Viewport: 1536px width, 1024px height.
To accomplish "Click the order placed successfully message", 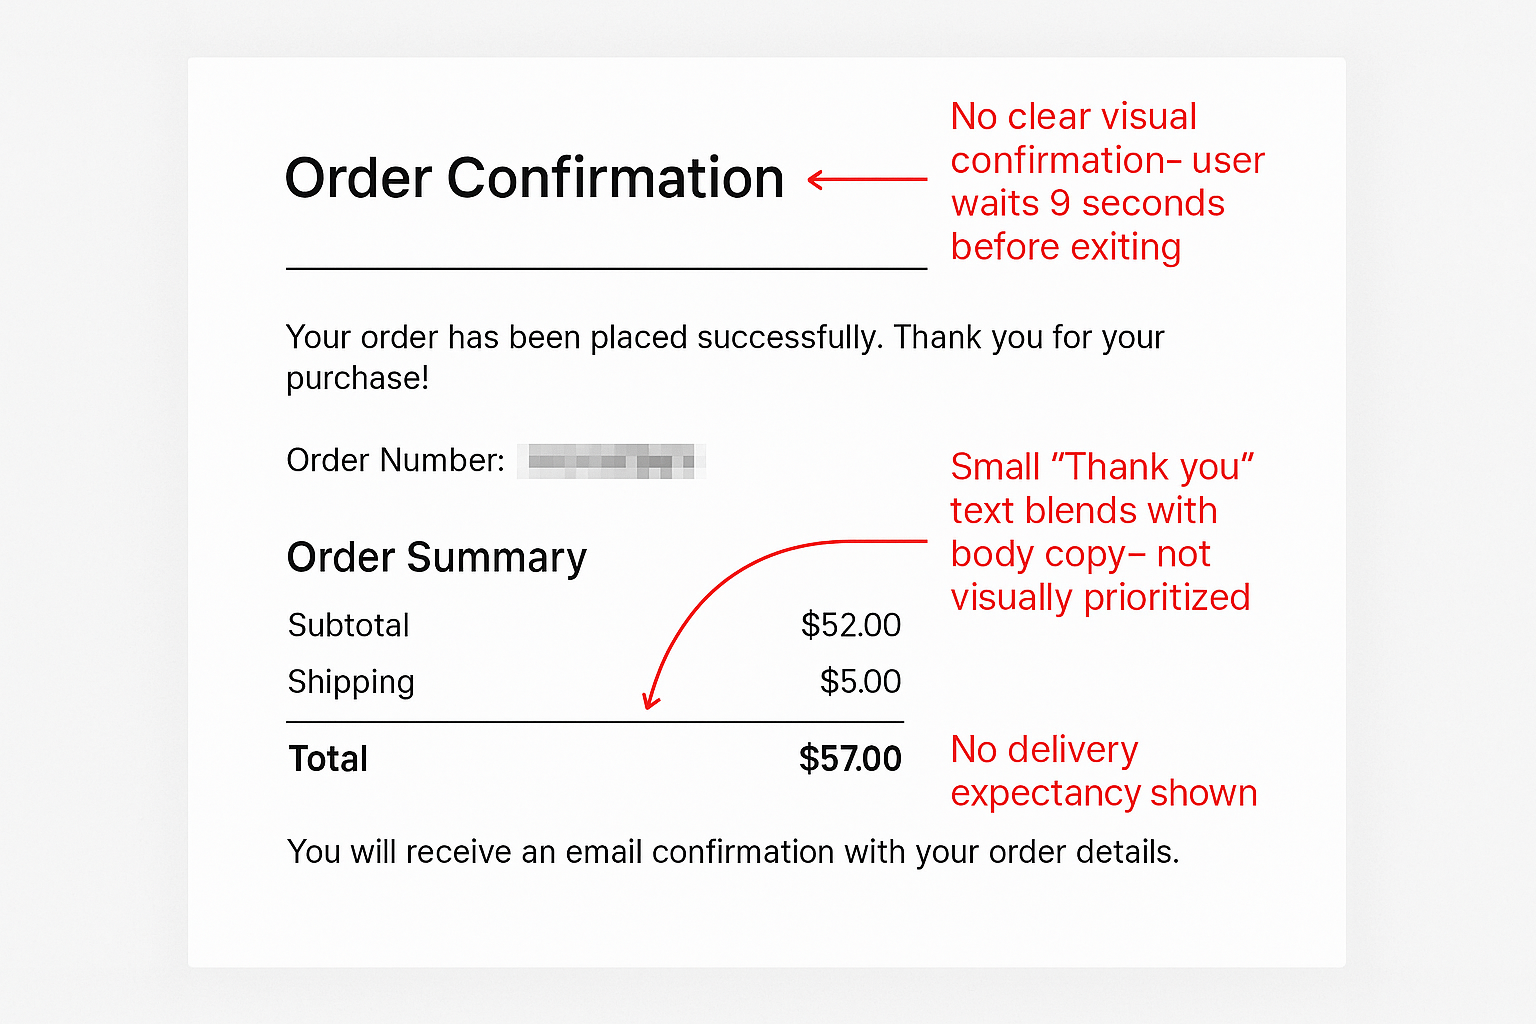I will pyautogui.click(x=725, y=357).
